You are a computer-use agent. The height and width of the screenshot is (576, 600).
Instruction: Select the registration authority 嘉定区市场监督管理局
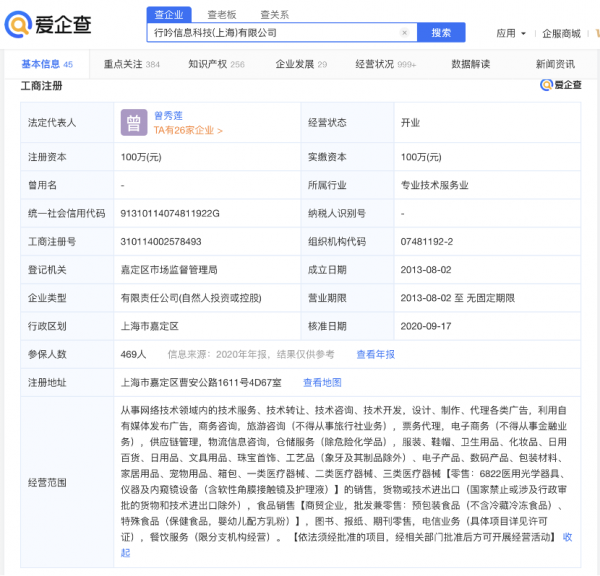[169, 270]
